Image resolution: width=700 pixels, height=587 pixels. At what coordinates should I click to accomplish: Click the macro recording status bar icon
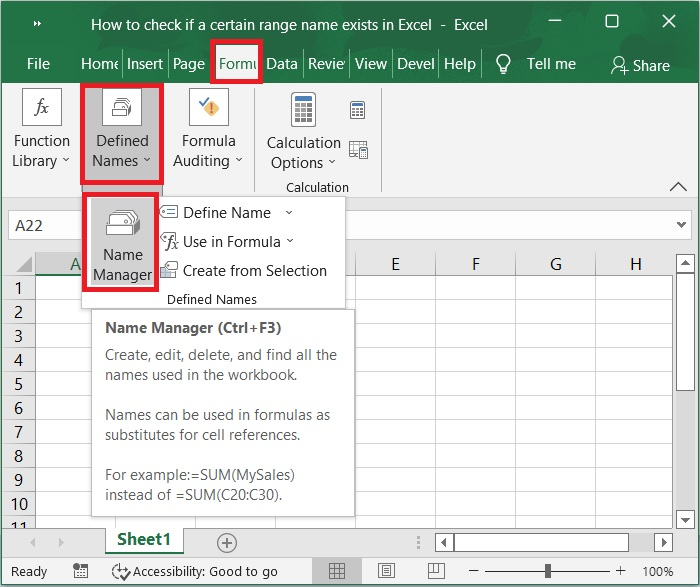(80, 570)
